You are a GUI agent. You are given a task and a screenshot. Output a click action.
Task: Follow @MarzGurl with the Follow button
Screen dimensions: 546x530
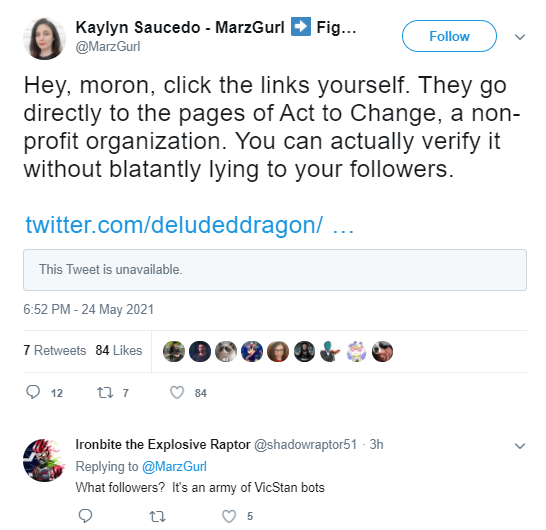(x=449, y=36)
